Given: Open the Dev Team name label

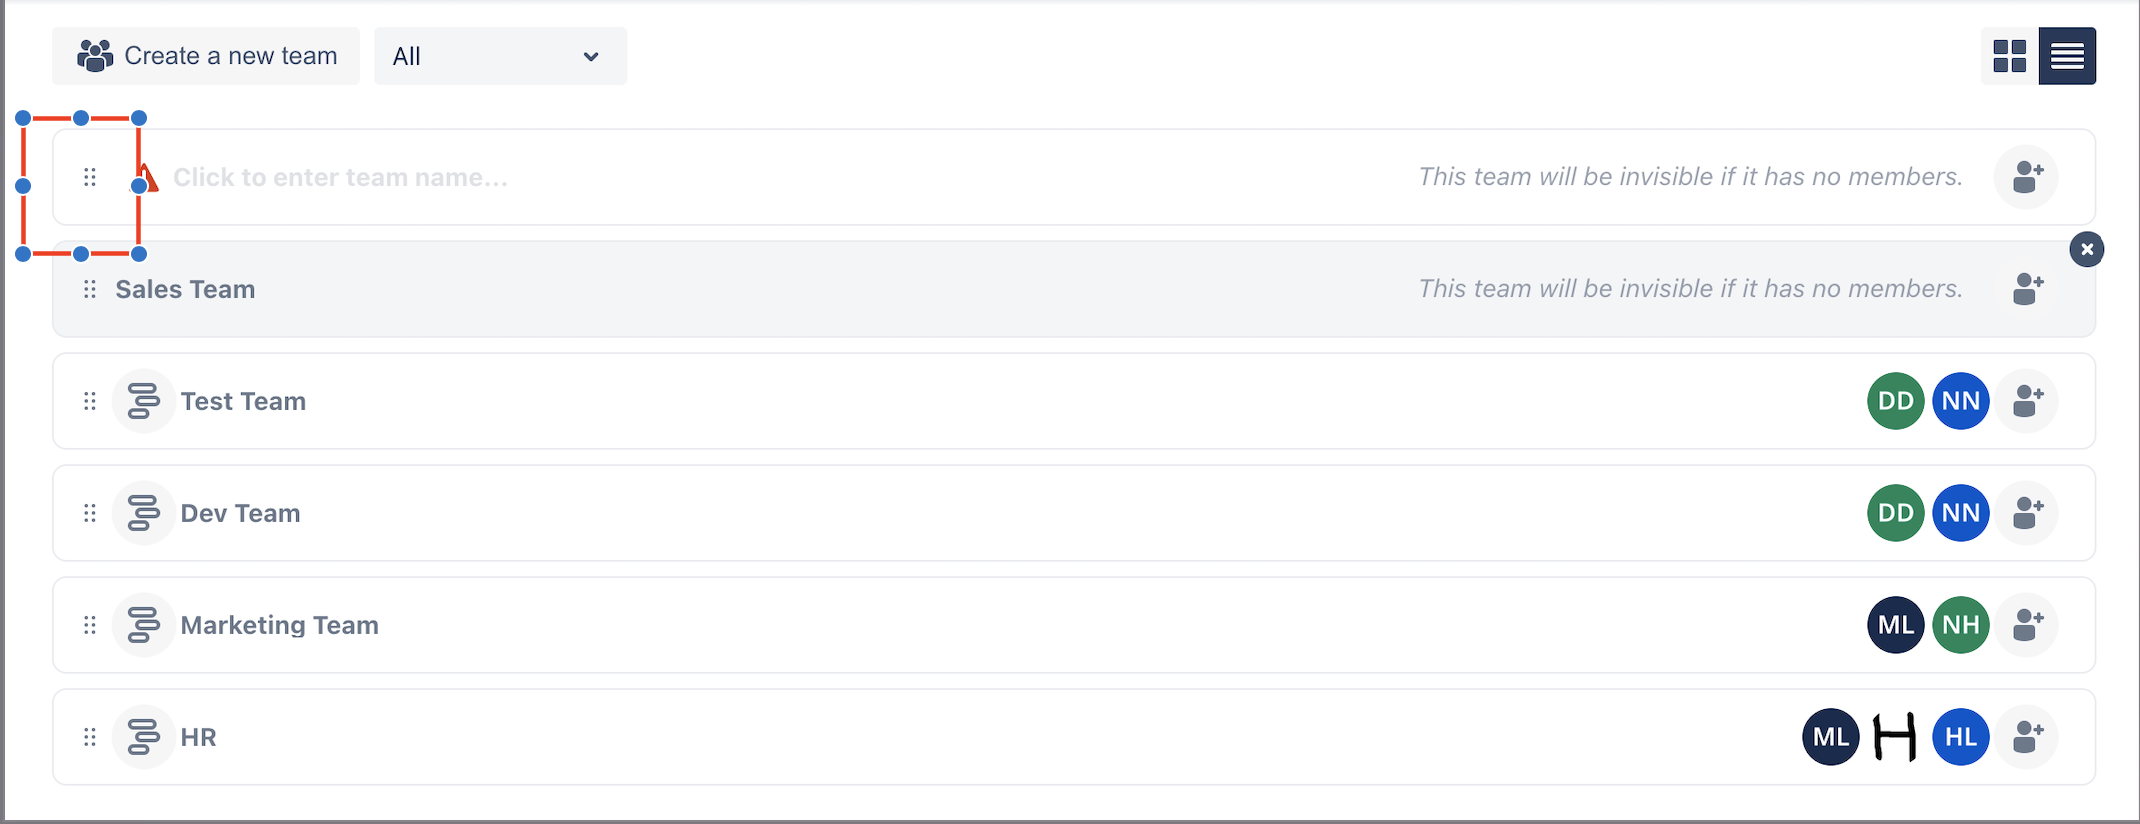Looking at the screenshot, I should tap(240, 513).
